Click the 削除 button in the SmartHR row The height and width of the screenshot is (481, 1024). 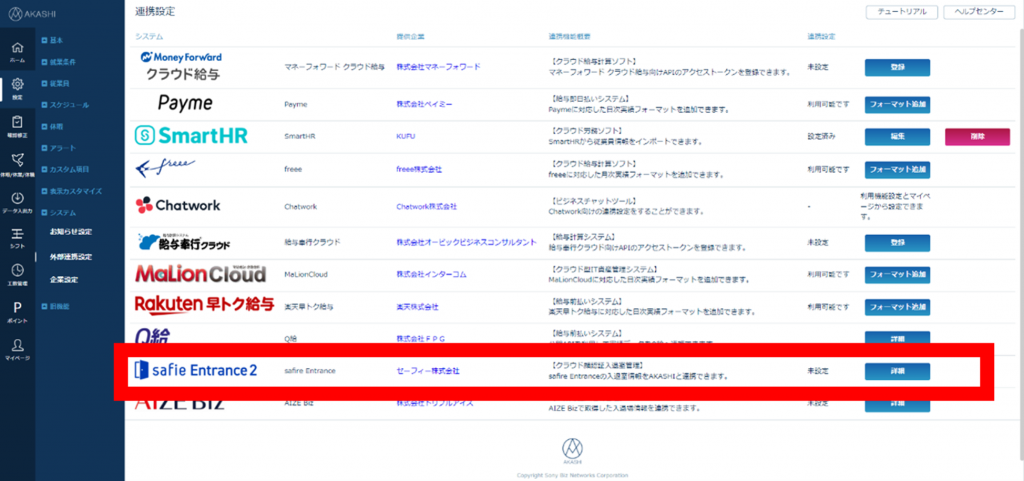click(977, 136)
